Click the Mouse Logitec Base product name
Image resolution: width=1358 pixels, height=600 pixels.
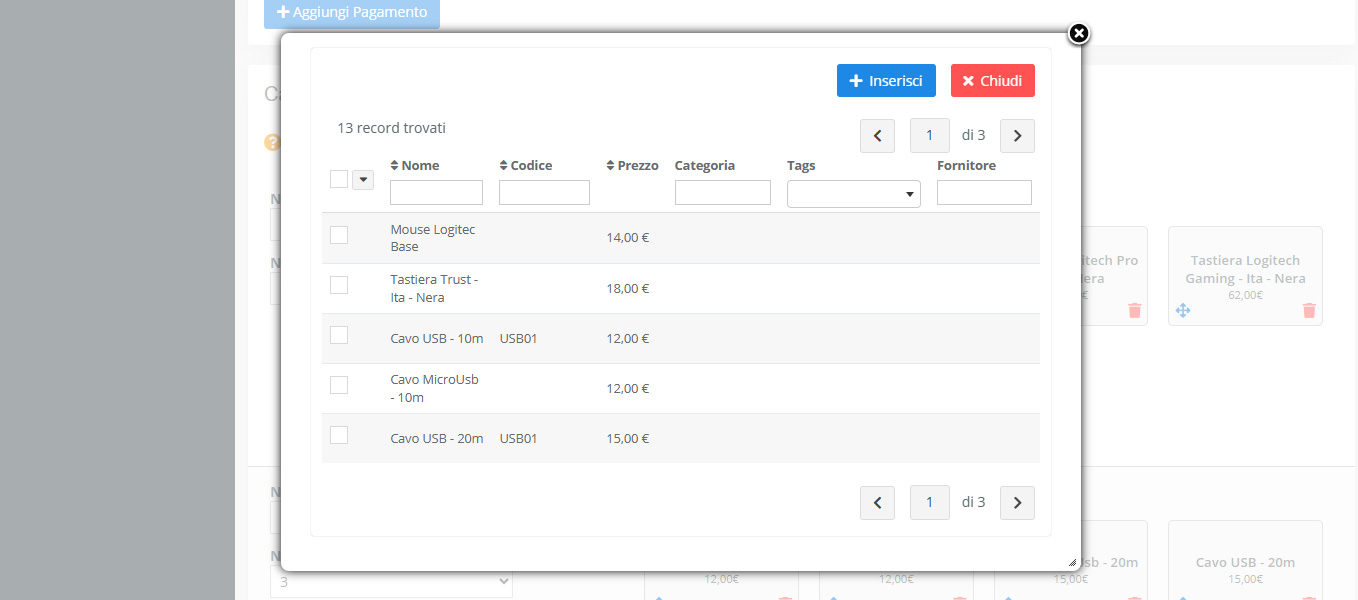[433, 238]
